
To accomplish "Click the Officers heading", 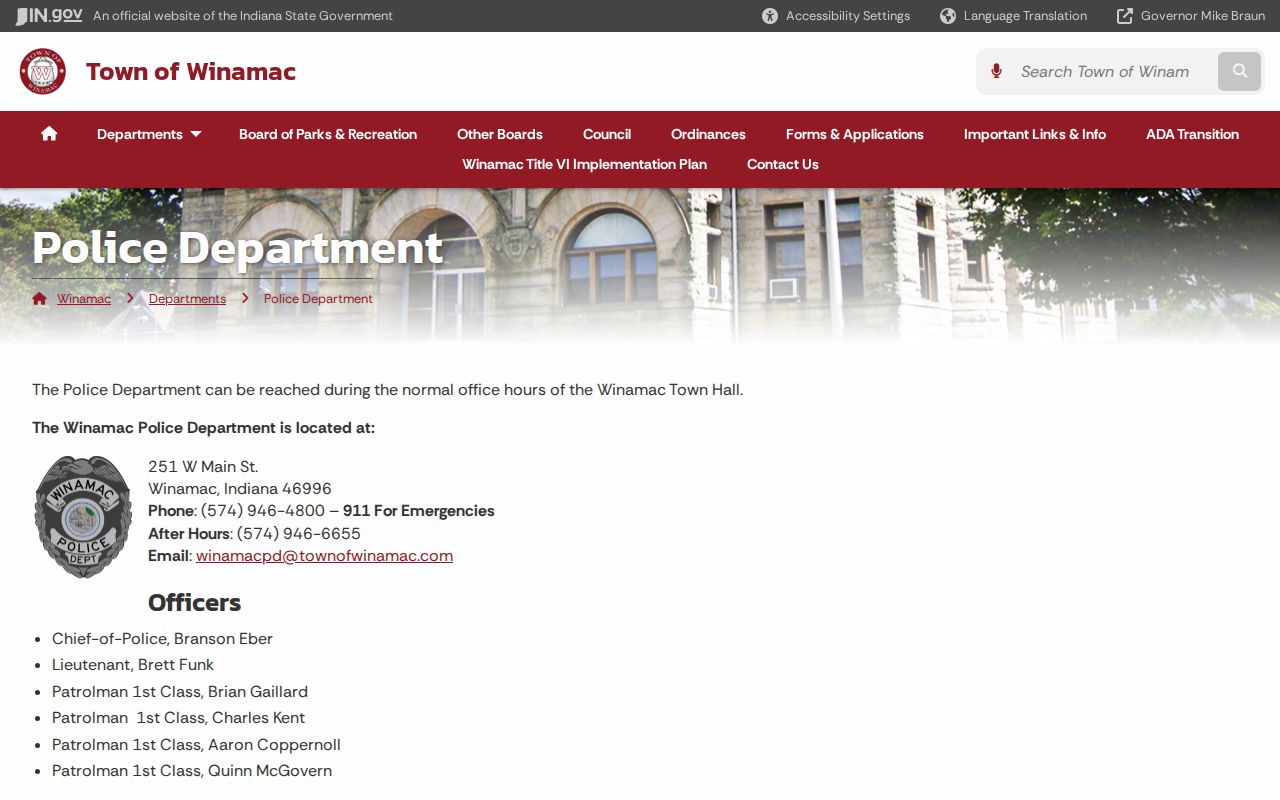I will [195, 603].
